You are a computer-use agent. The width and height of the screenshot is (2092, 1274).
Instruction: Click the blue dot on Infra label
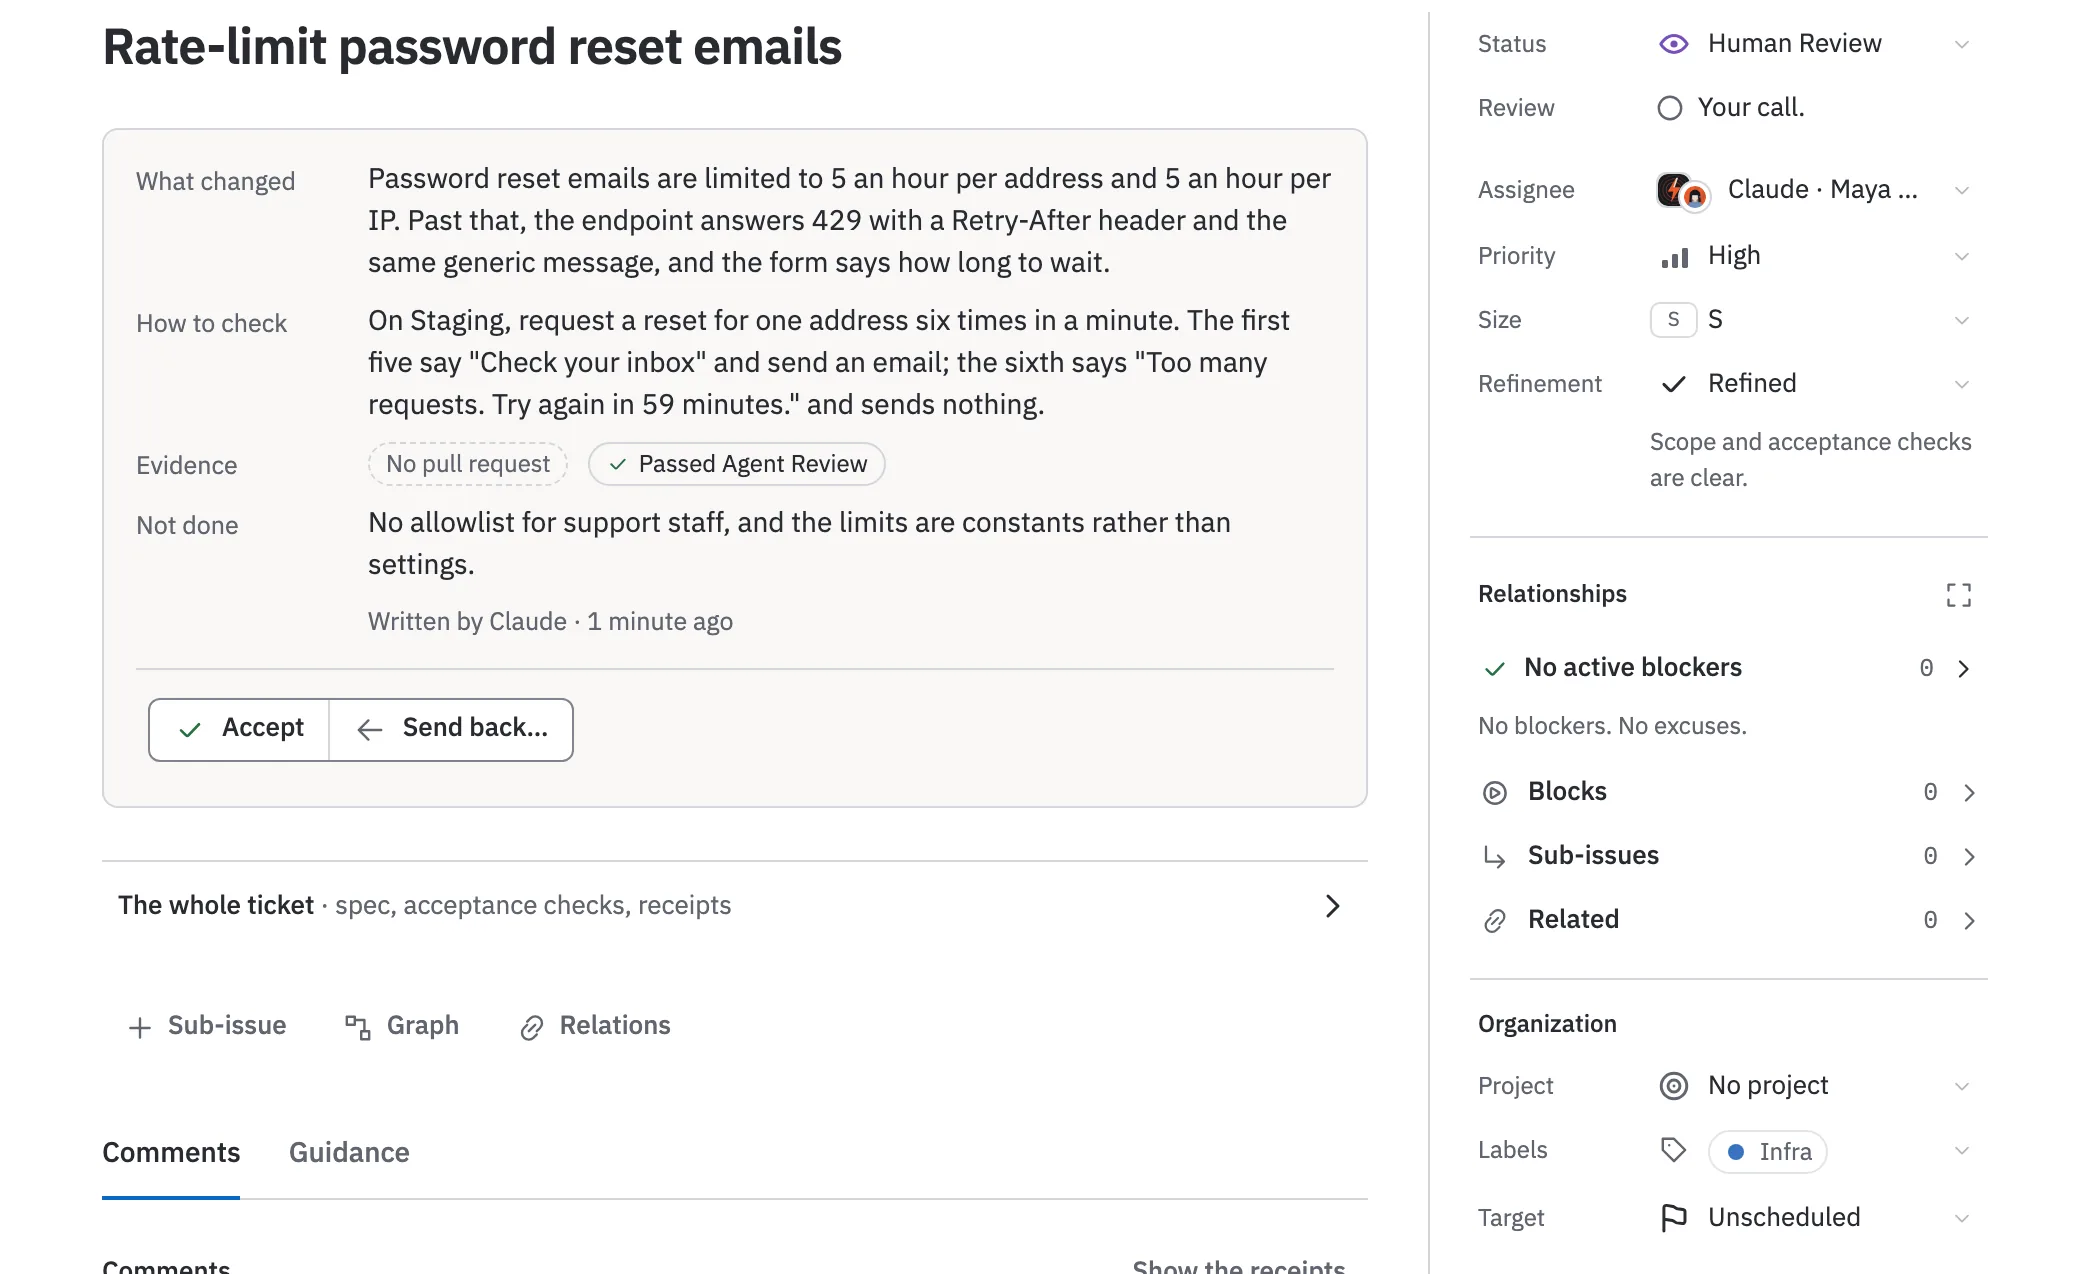tap(1736, 1152)
